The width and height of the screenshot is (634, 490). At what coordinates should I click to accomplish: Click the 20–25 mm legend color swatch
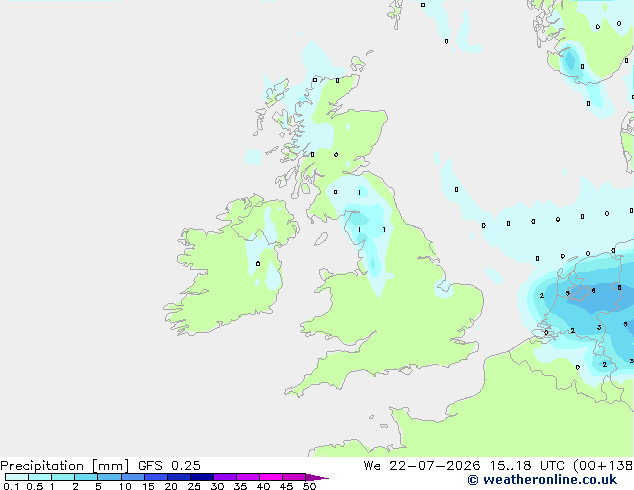(x=179, y=477)
